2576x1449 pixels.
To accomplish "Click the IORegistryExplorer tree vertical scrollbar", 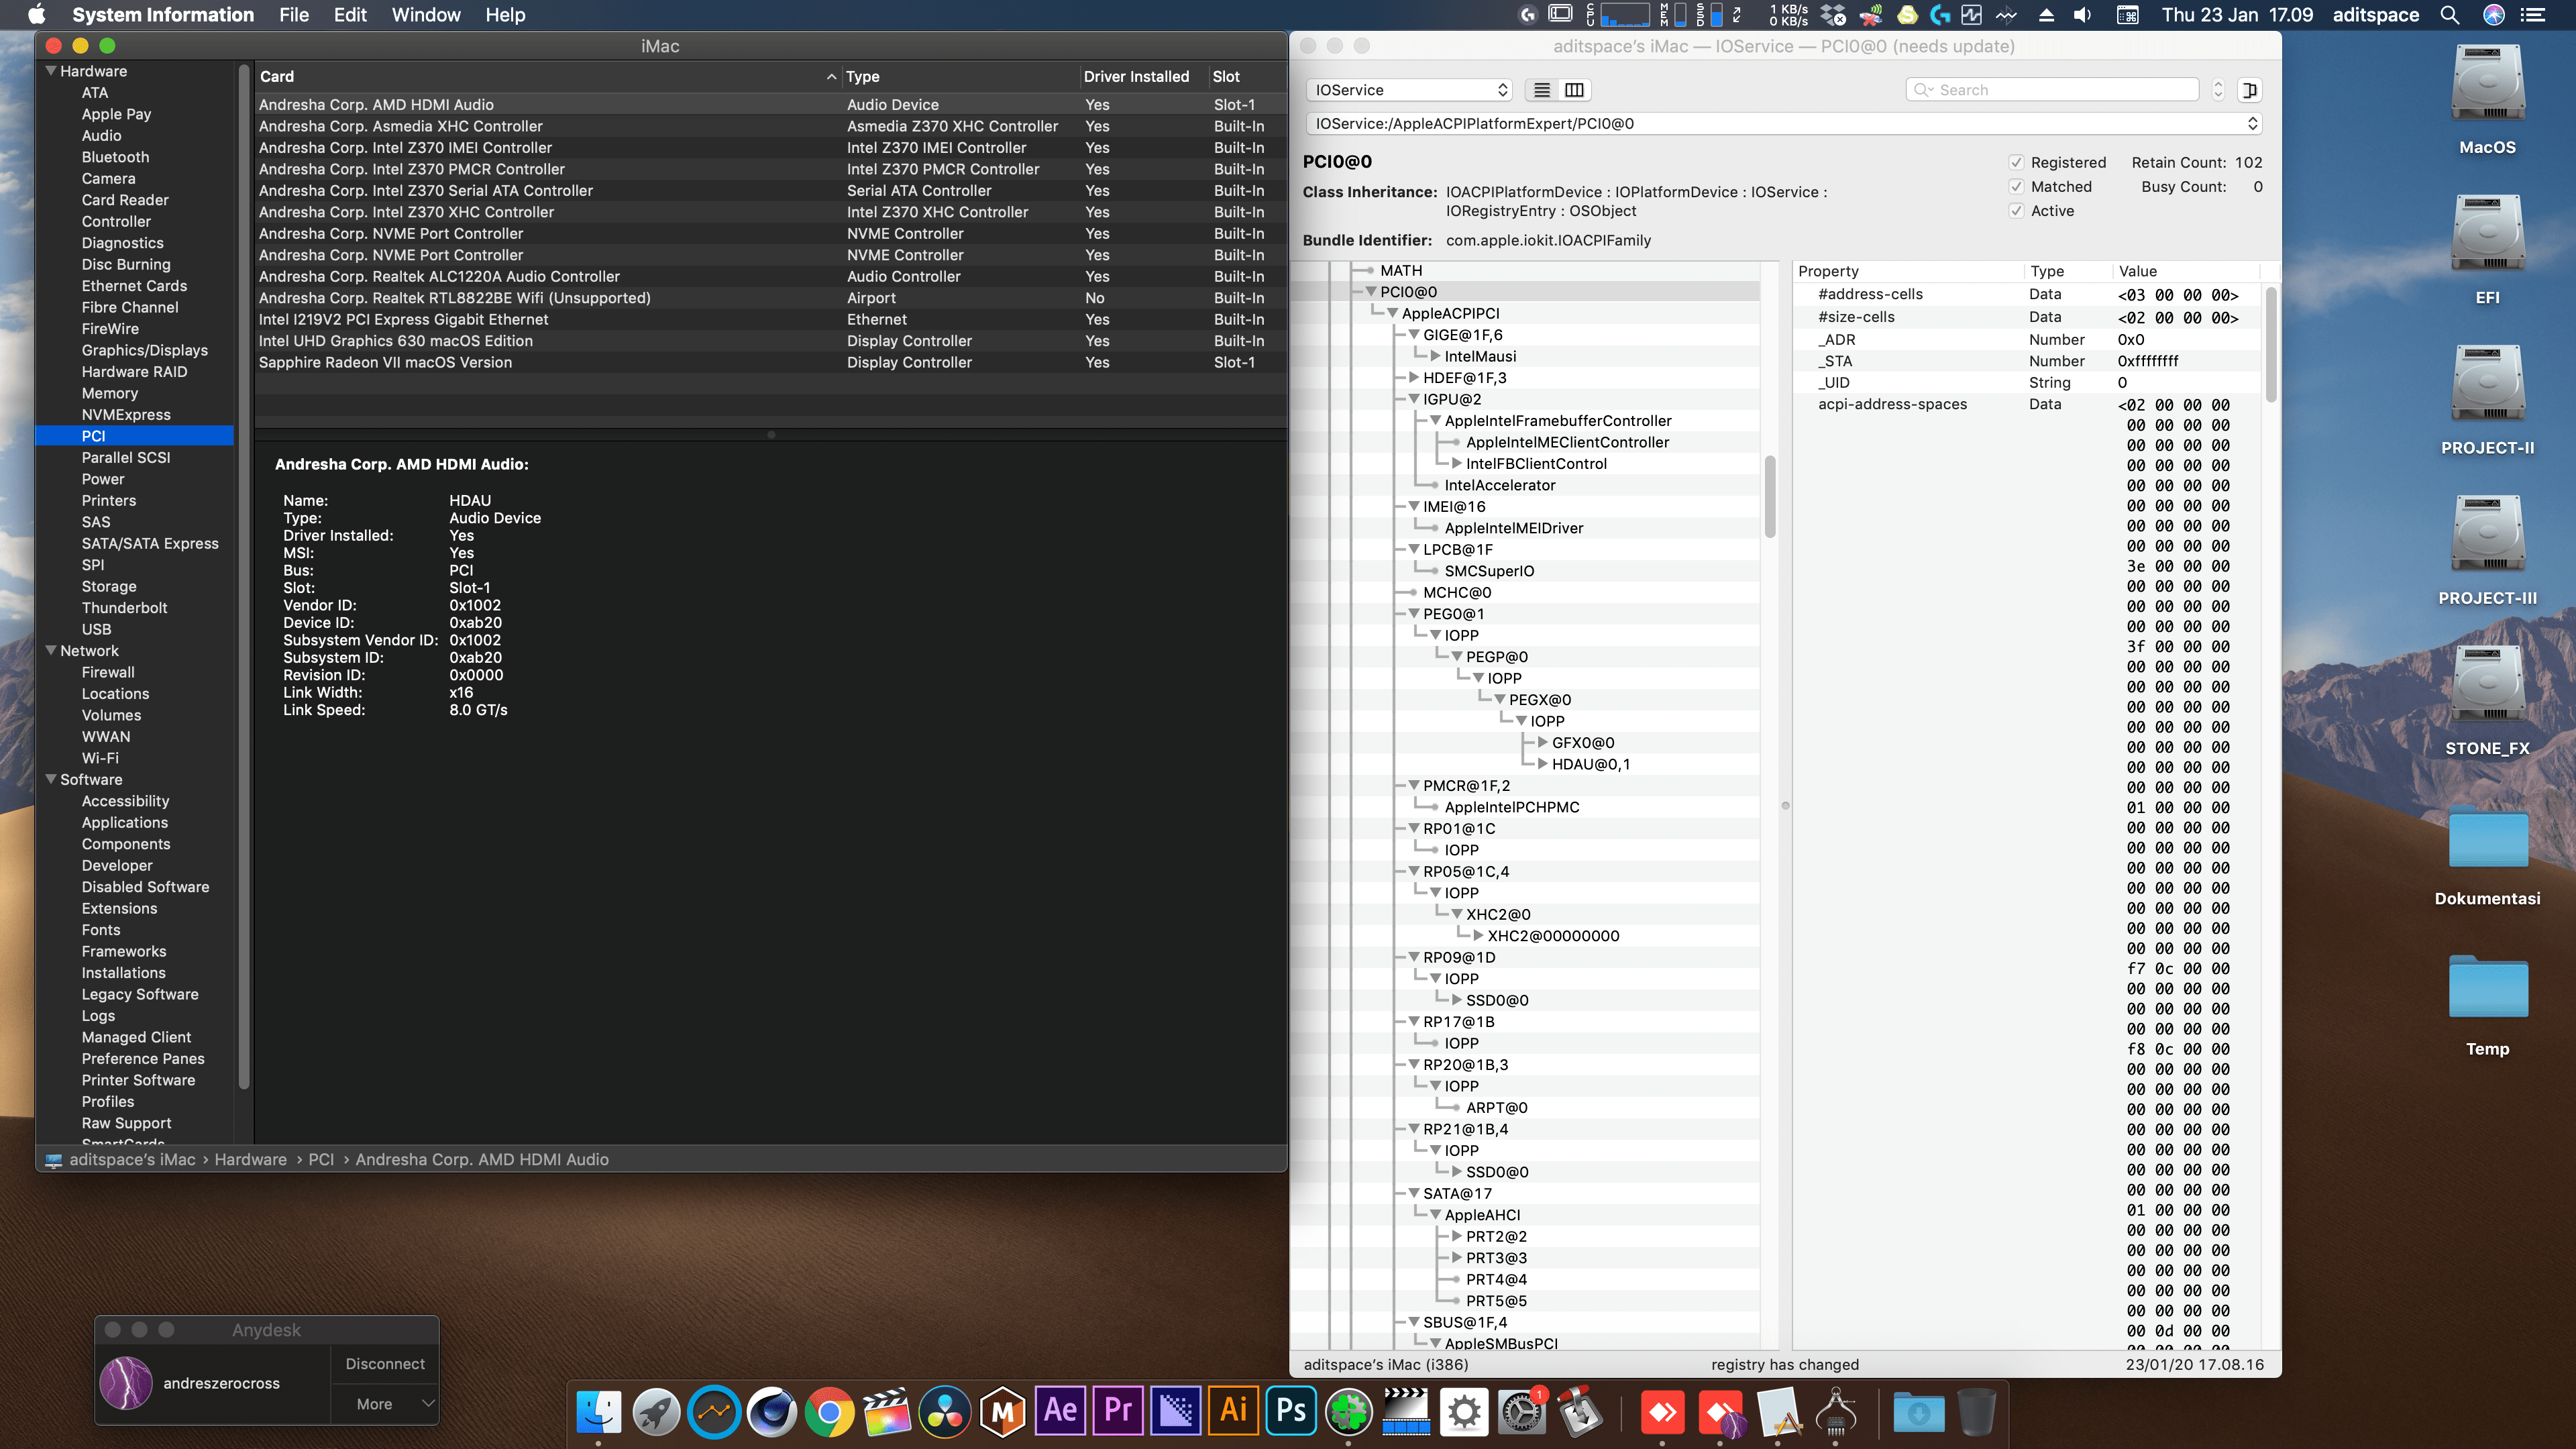I will (x=1770, y=497).
